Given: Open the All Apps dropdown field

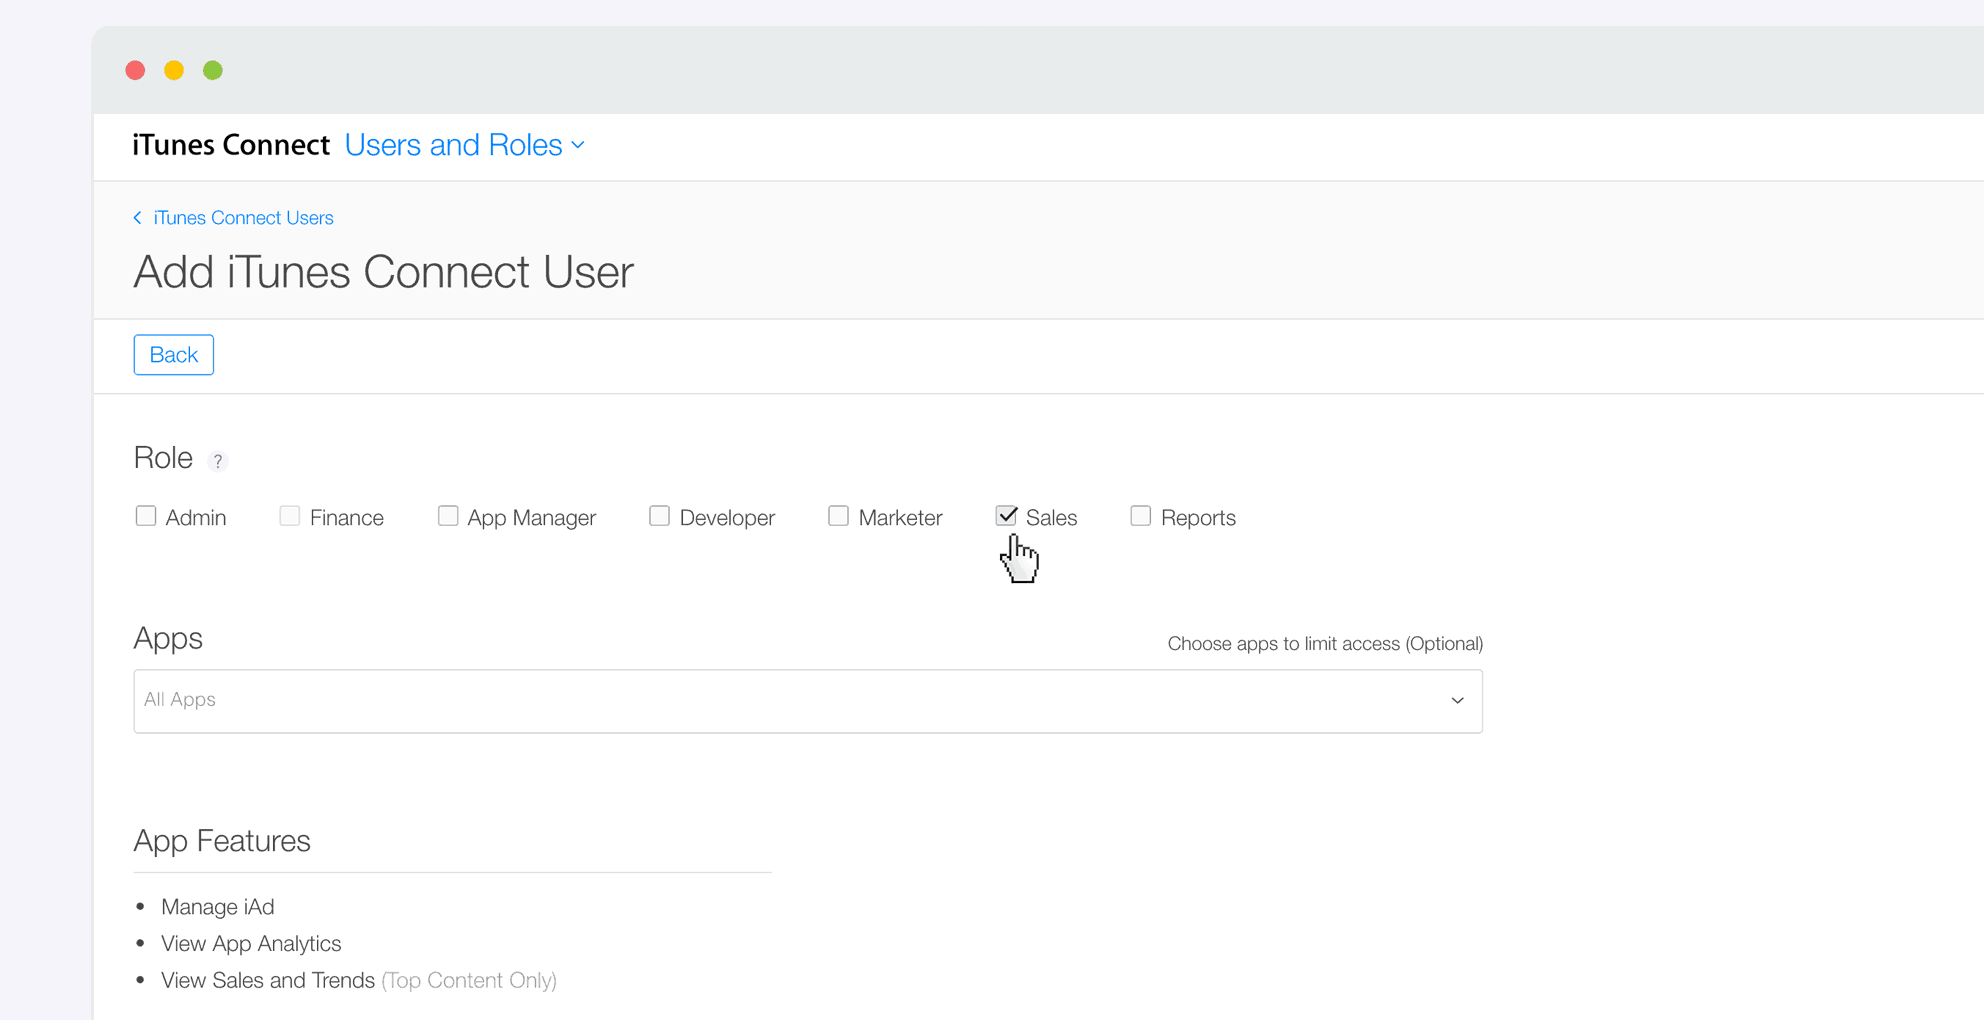Looking at the screenshot, I should (x=790, y=700).
